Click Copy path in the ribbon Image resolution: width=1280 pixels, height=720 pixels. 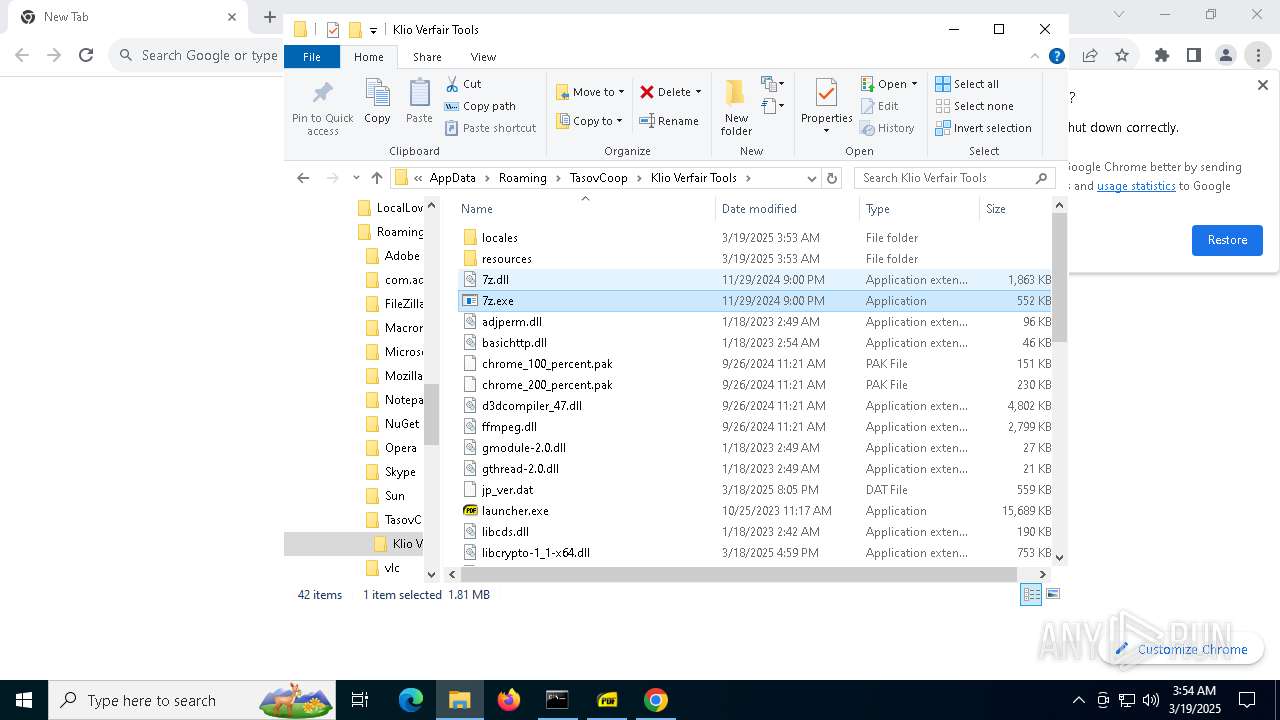(480, 106)
